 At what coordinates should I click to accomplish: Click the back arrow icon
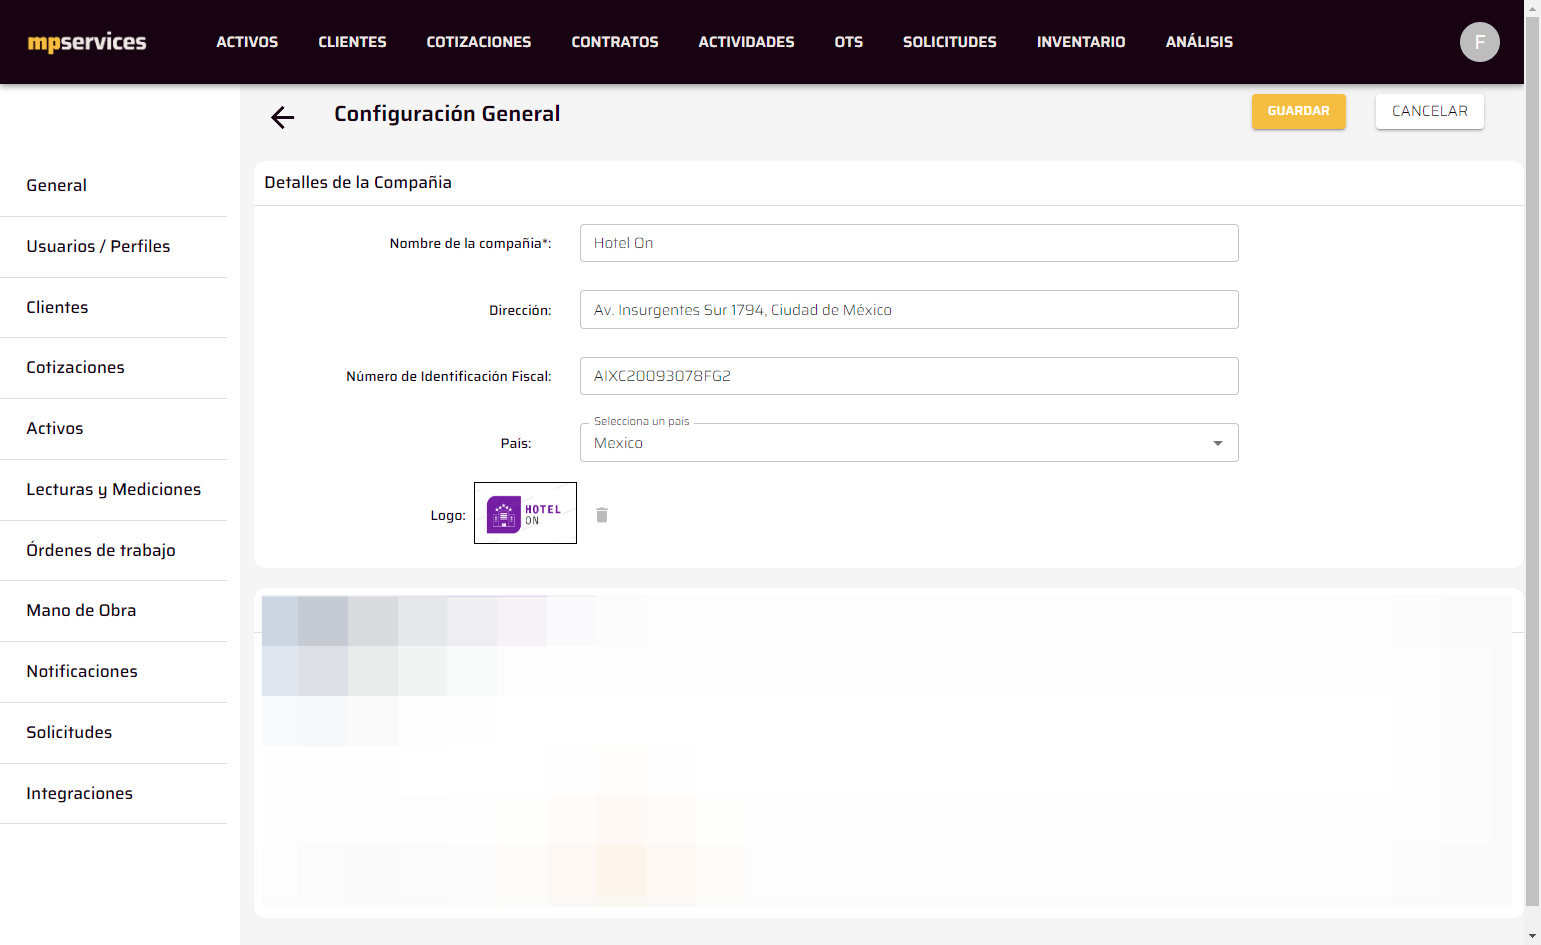pyautogui.click(x=283, y=118)
